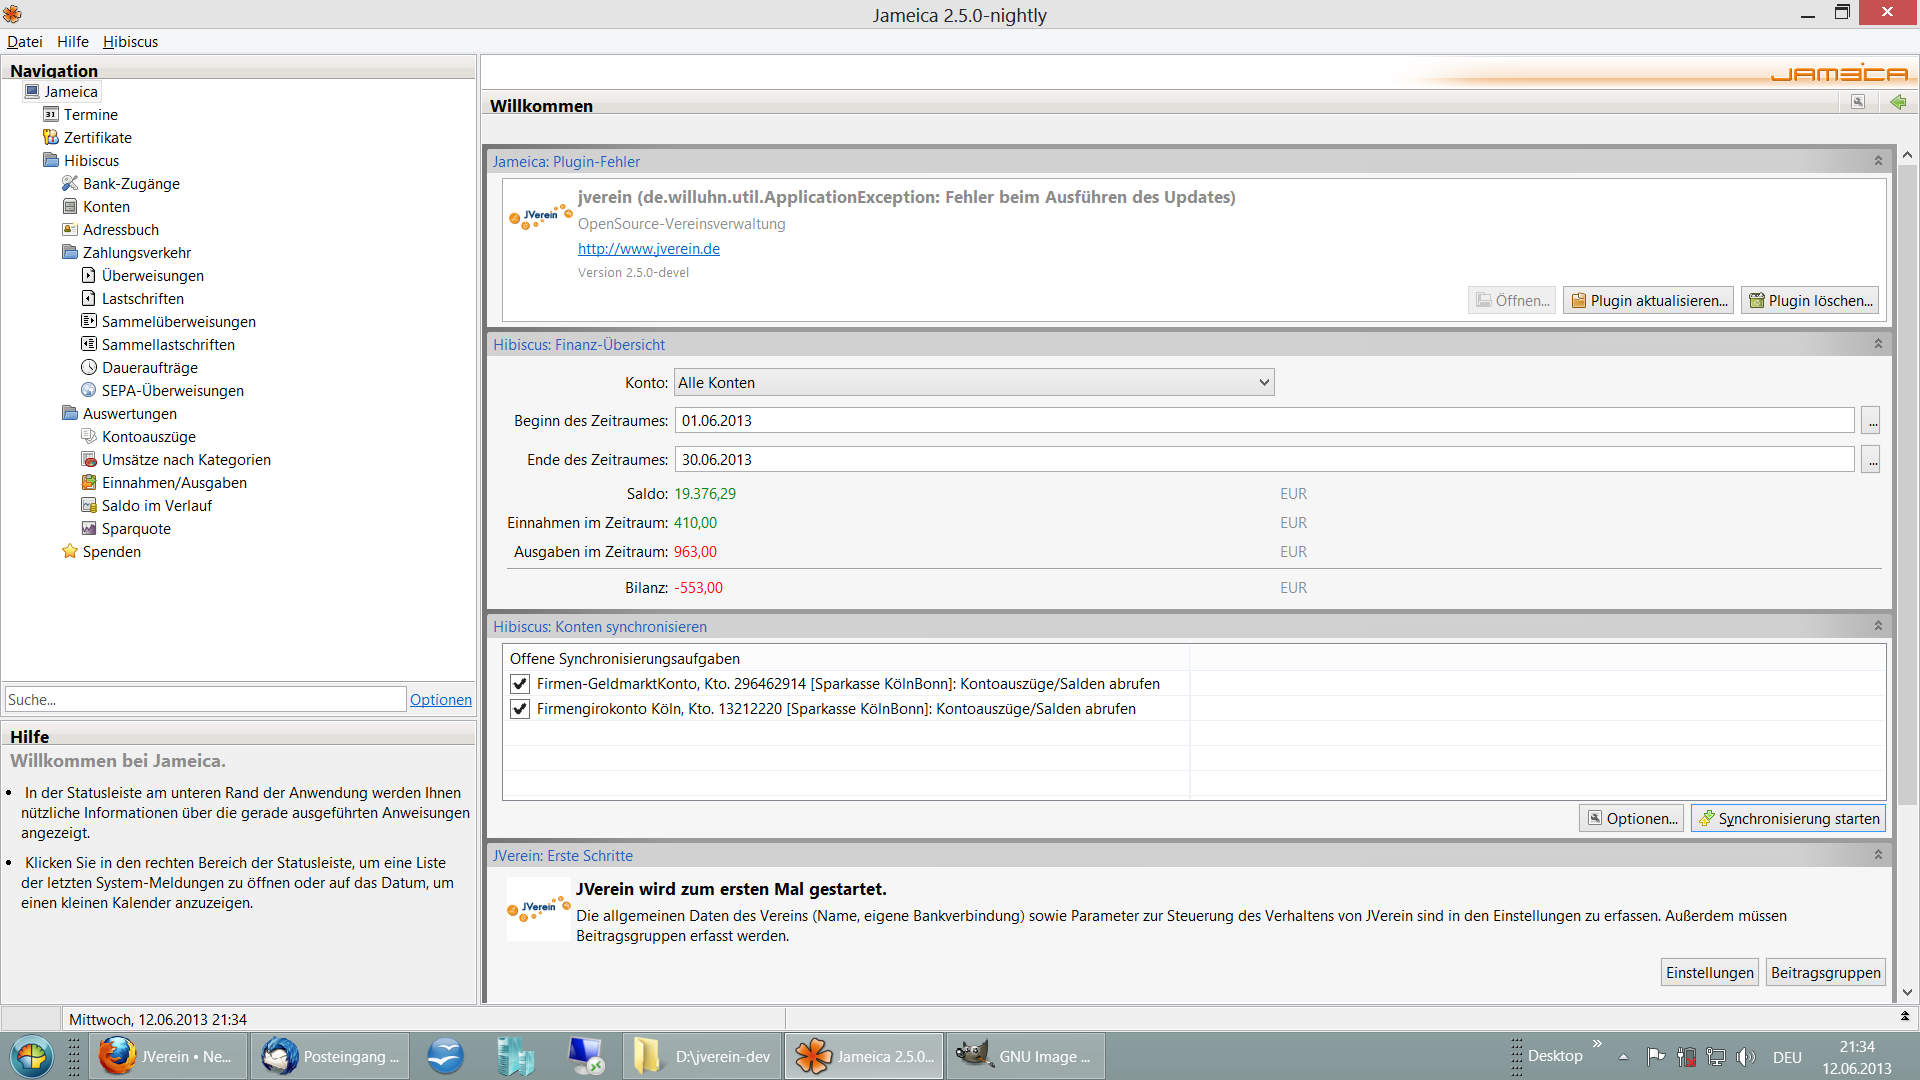Open the Datei menu
Screen dimensions: 1920x1080
click(25, 41)
